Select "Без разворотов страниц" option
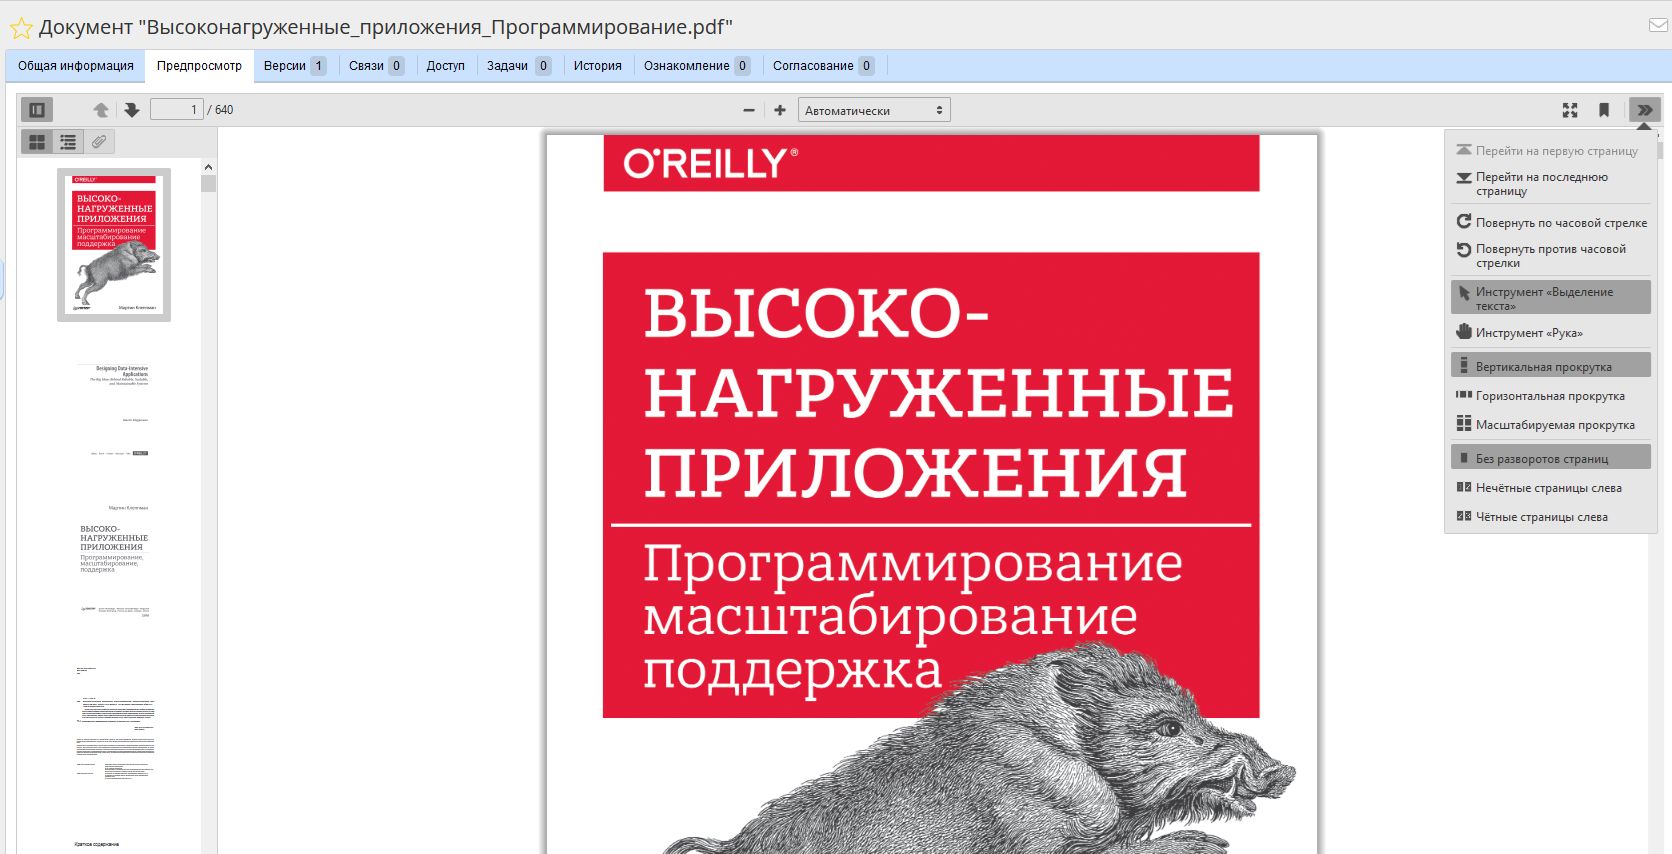1672x854 pixels. tap(1550, 458)
